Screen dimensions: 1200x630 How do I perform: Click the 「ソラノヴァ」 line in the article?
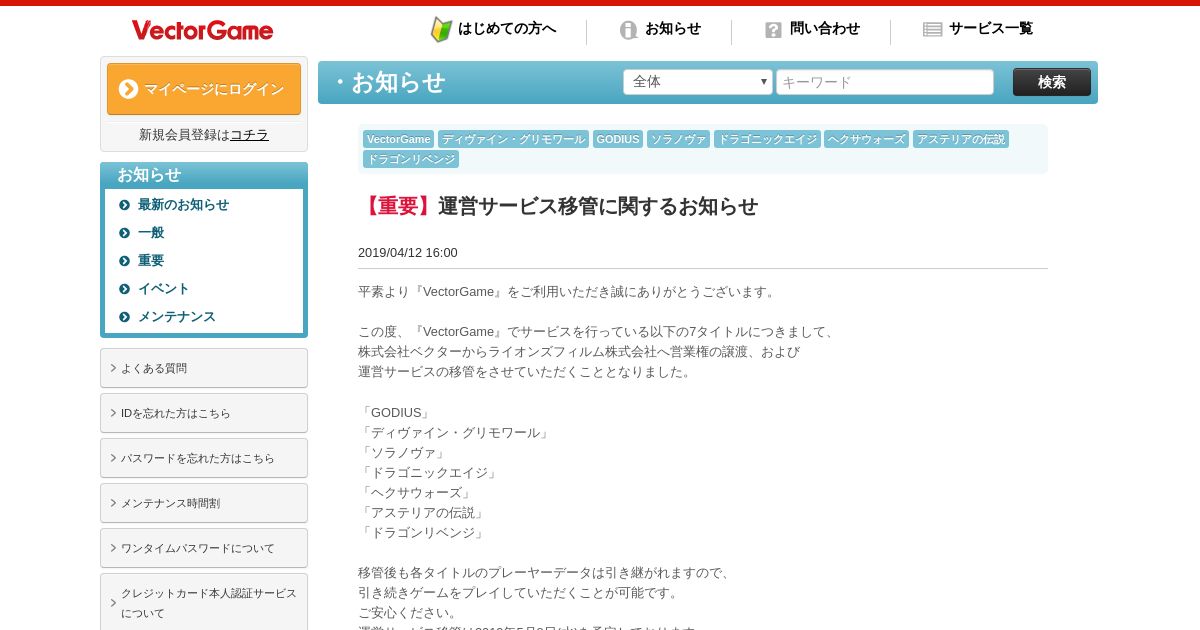[x=403, y=453]
